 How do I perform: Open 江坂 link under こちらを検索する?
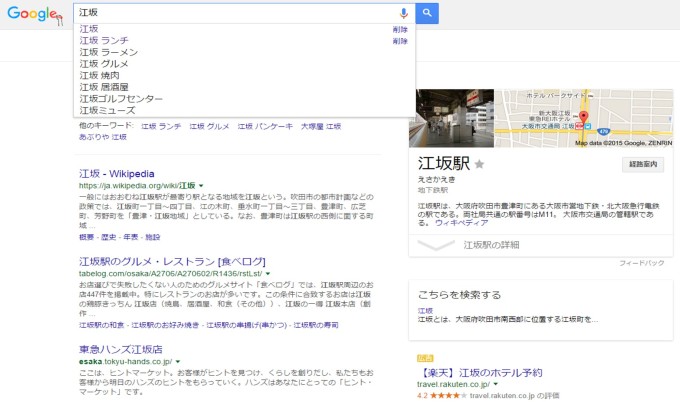[x=425, y=311]
